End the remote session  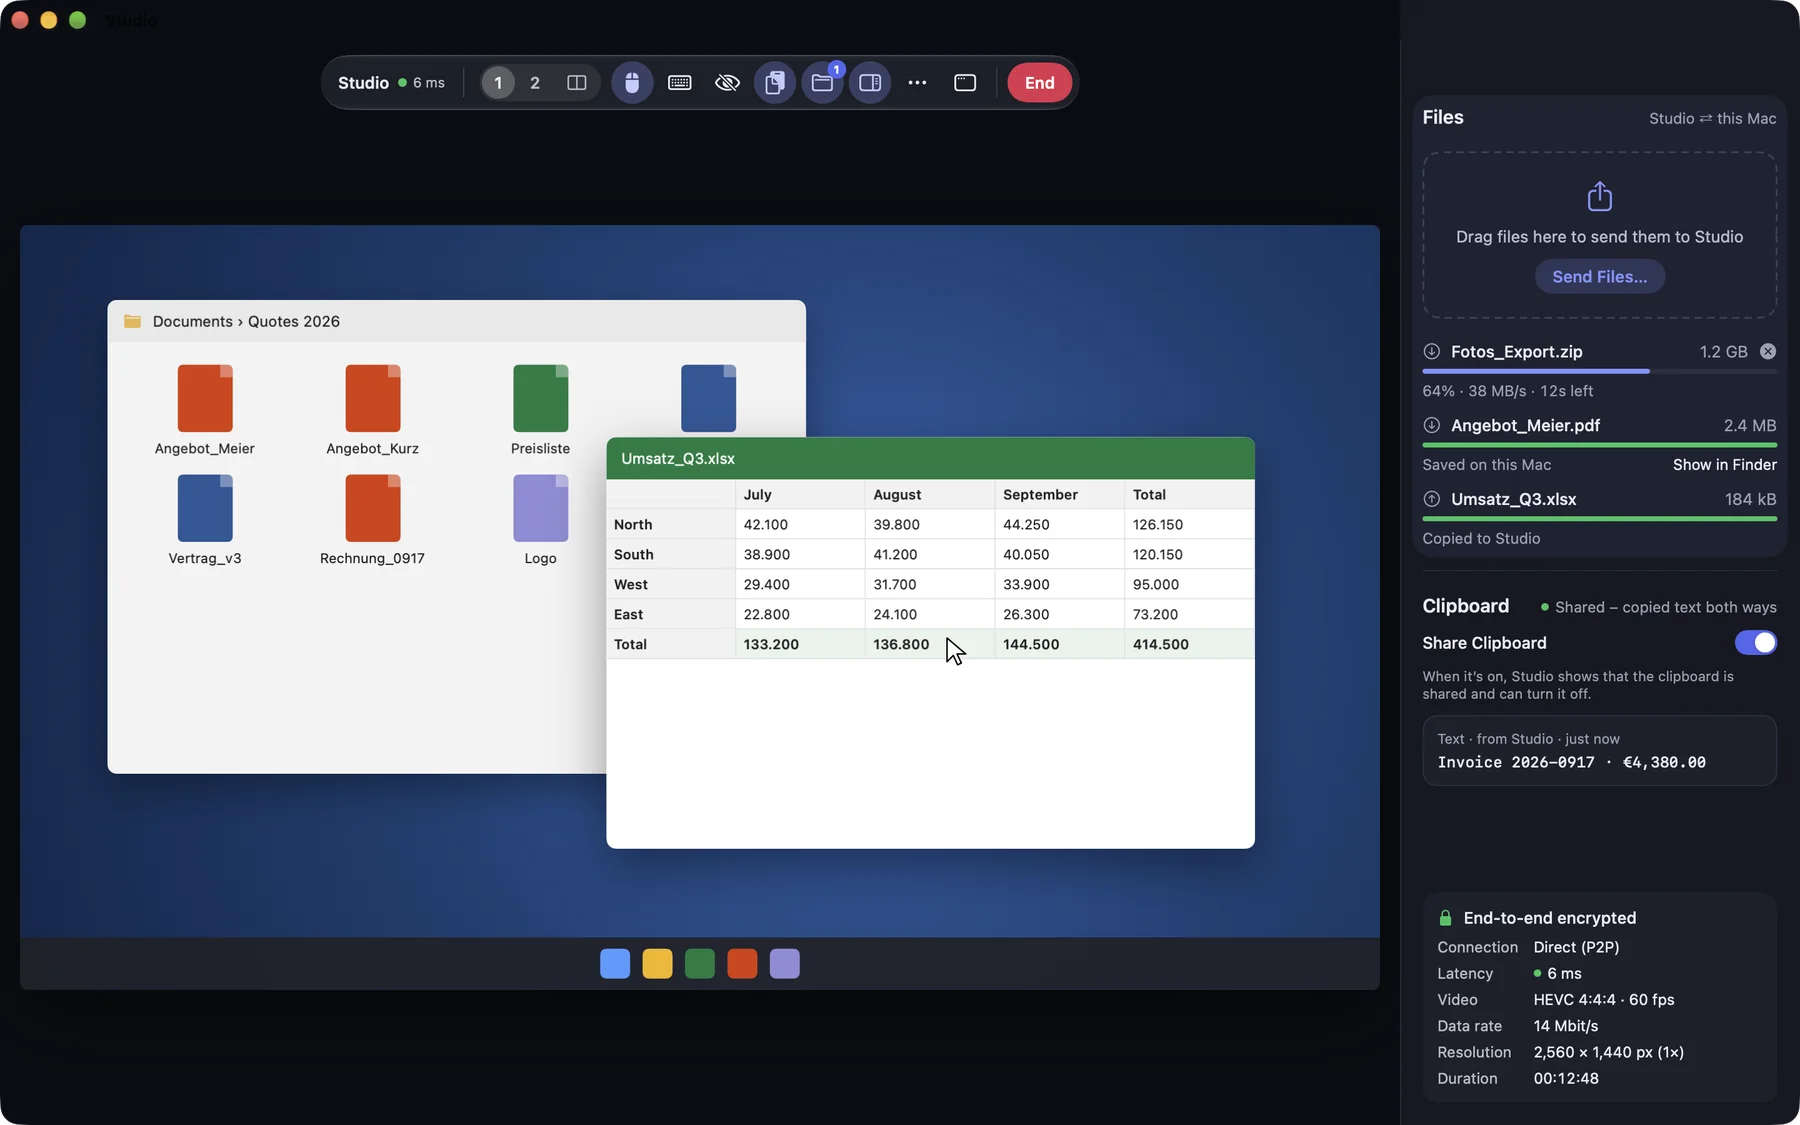(x=1039, y=83)
